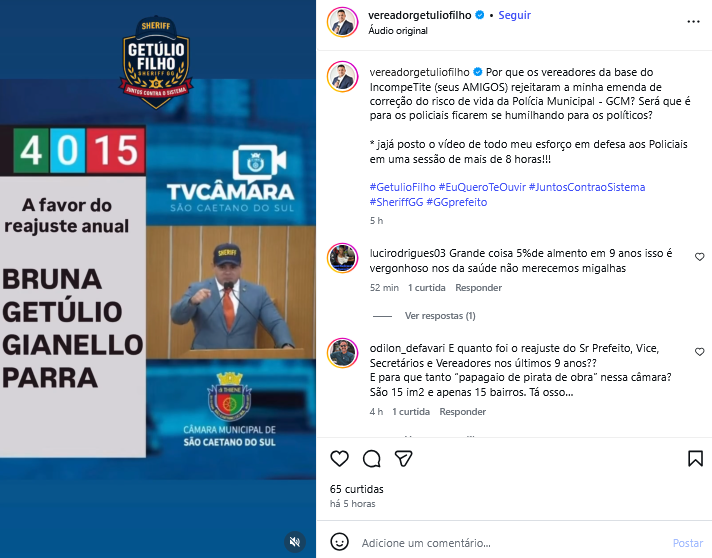The image size is (712, 558).
Task: Click the comment input field
Action: (513, 543)
